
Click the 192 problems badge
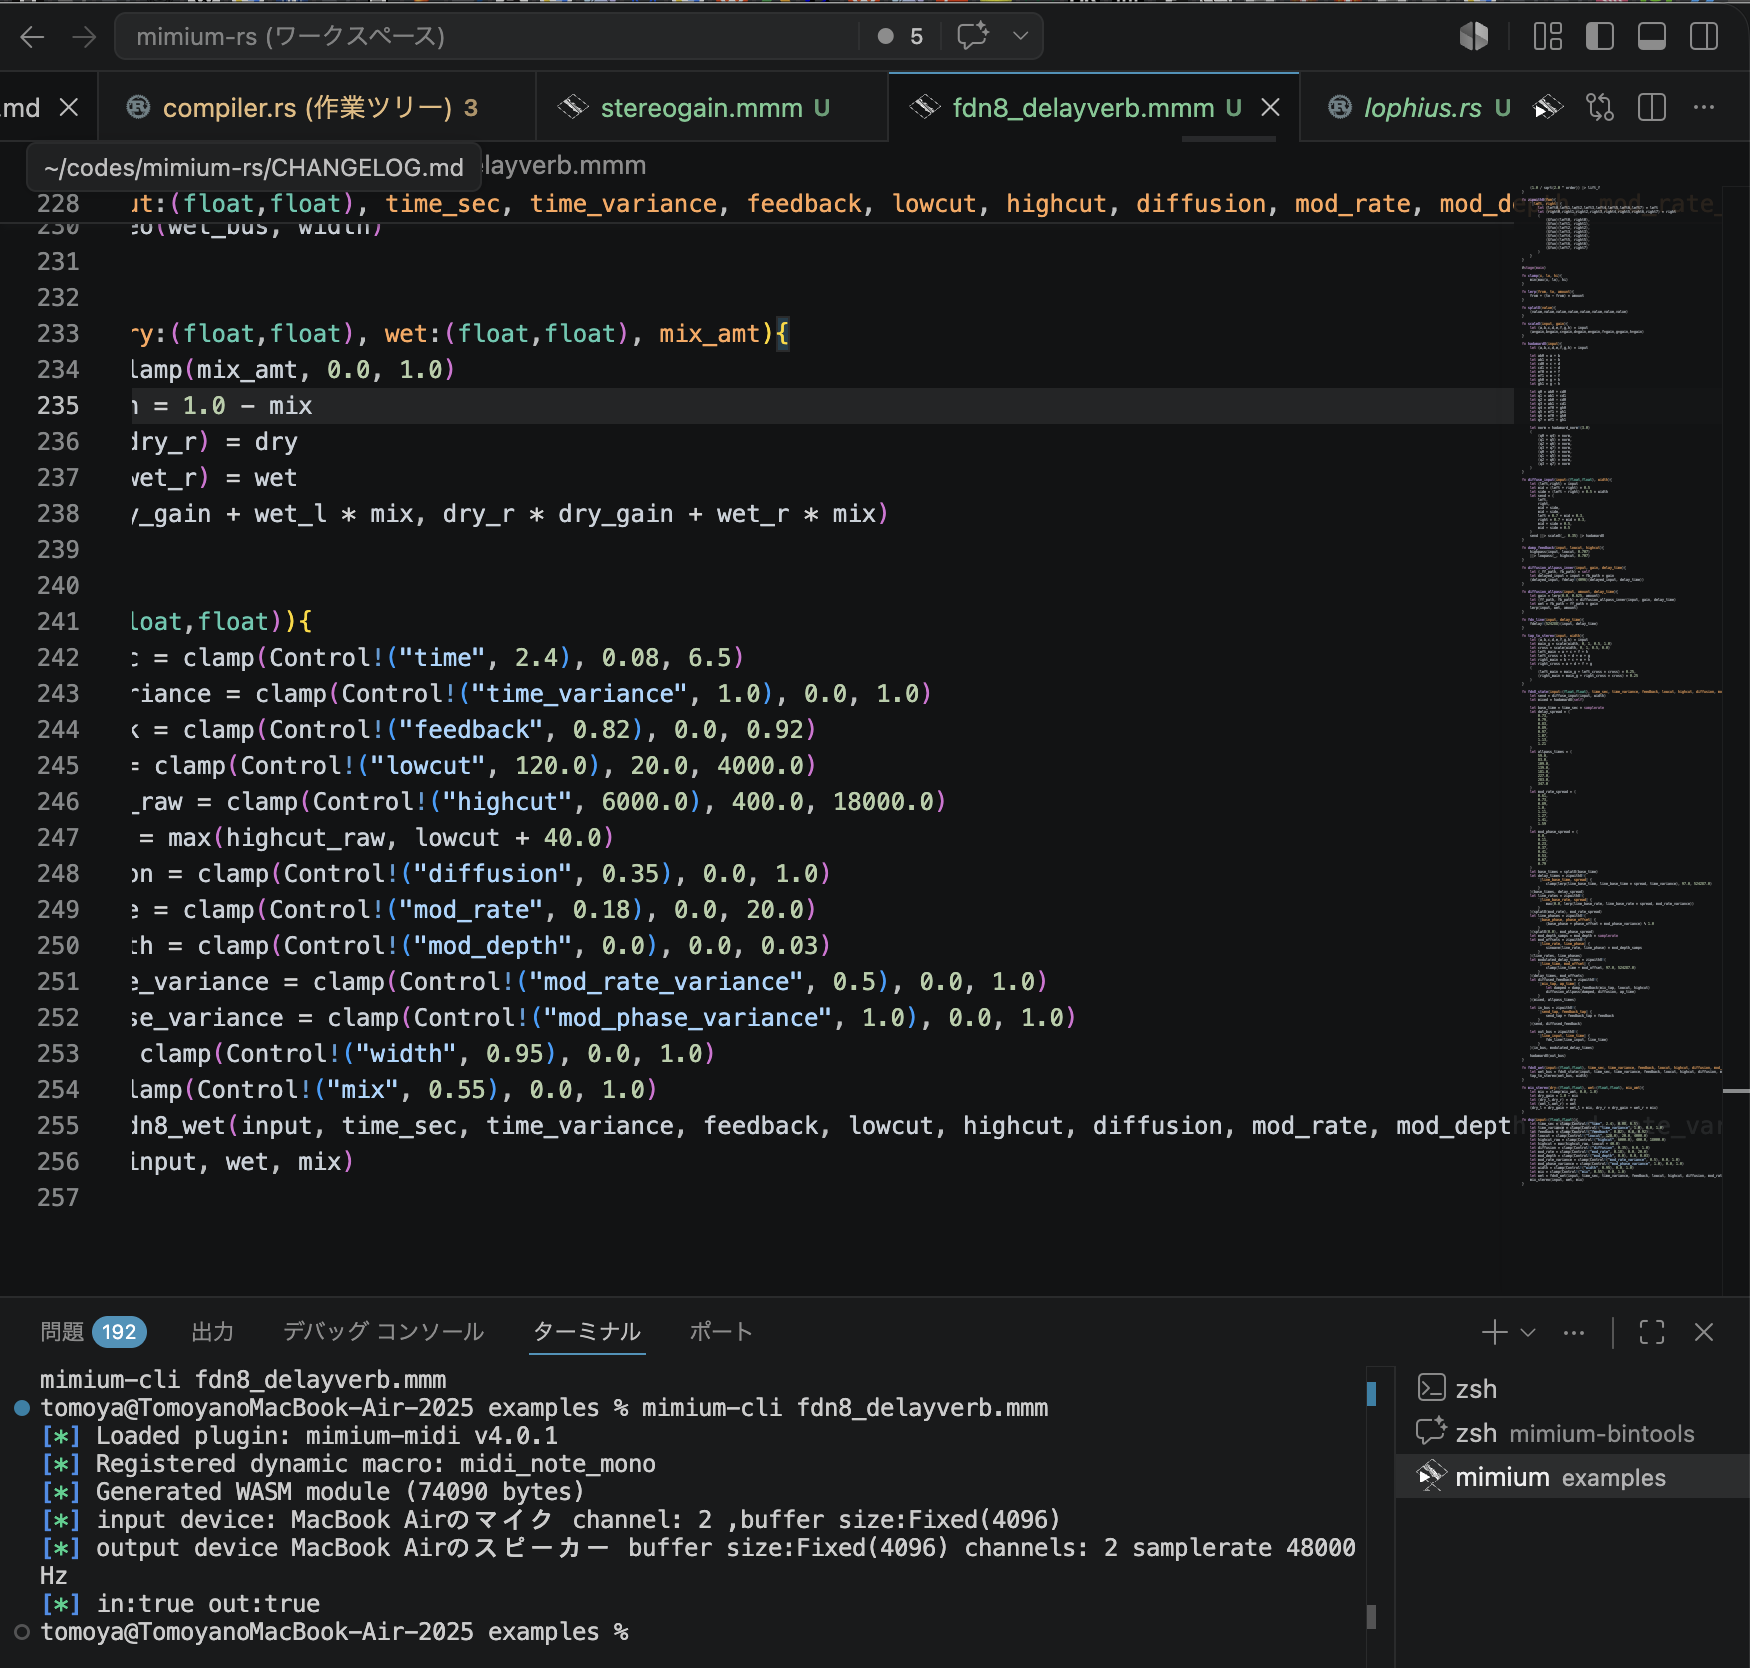tap(119, 1332)
